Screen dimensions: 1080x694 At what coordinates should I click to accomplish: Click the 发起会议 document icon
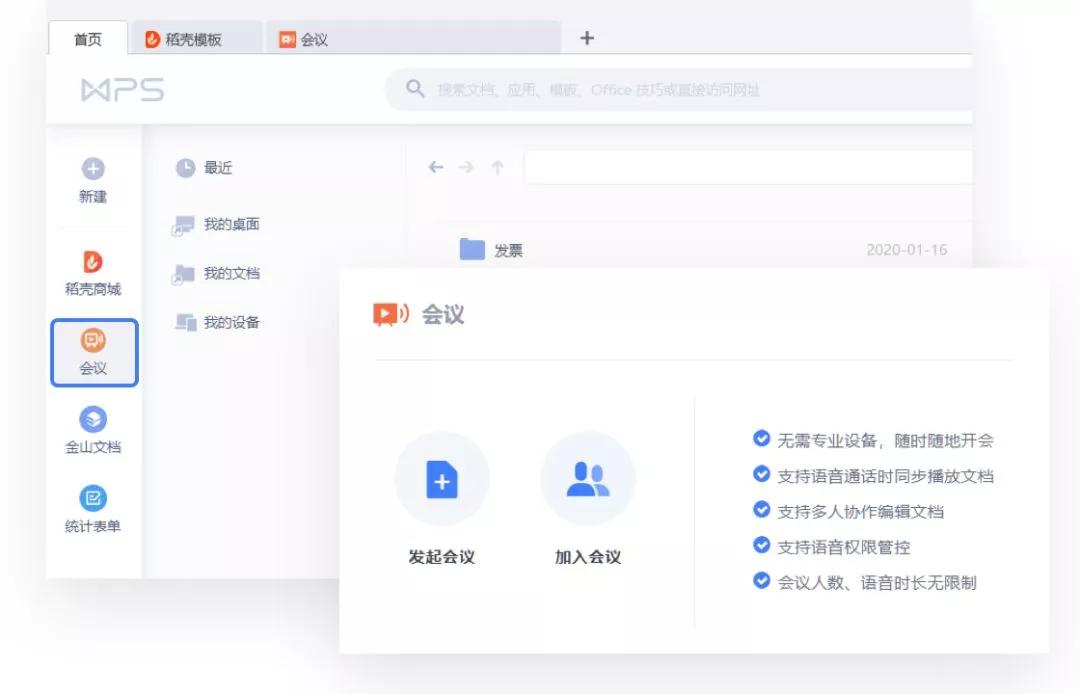pyautogui.click(x=441, y=479)
